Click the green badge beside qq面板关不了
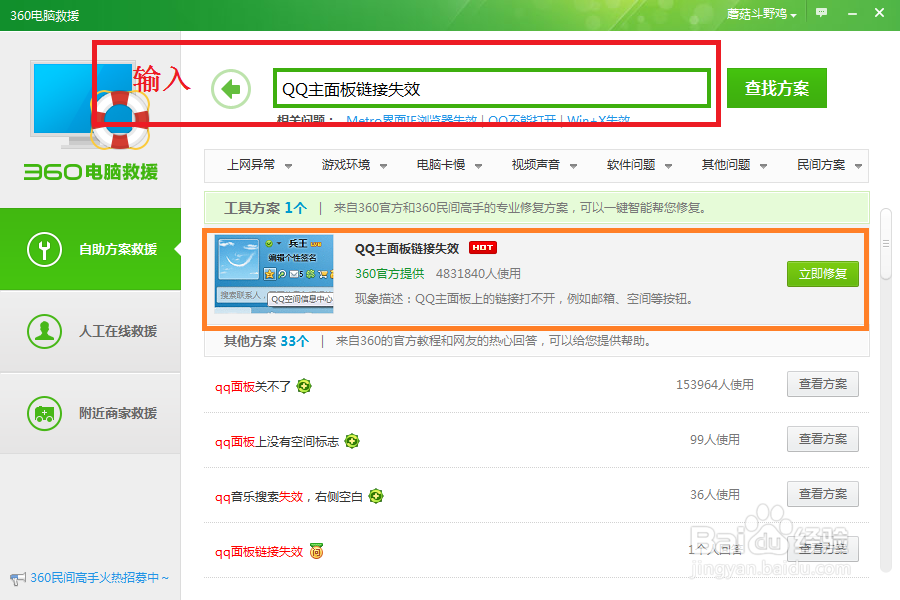 304,386
